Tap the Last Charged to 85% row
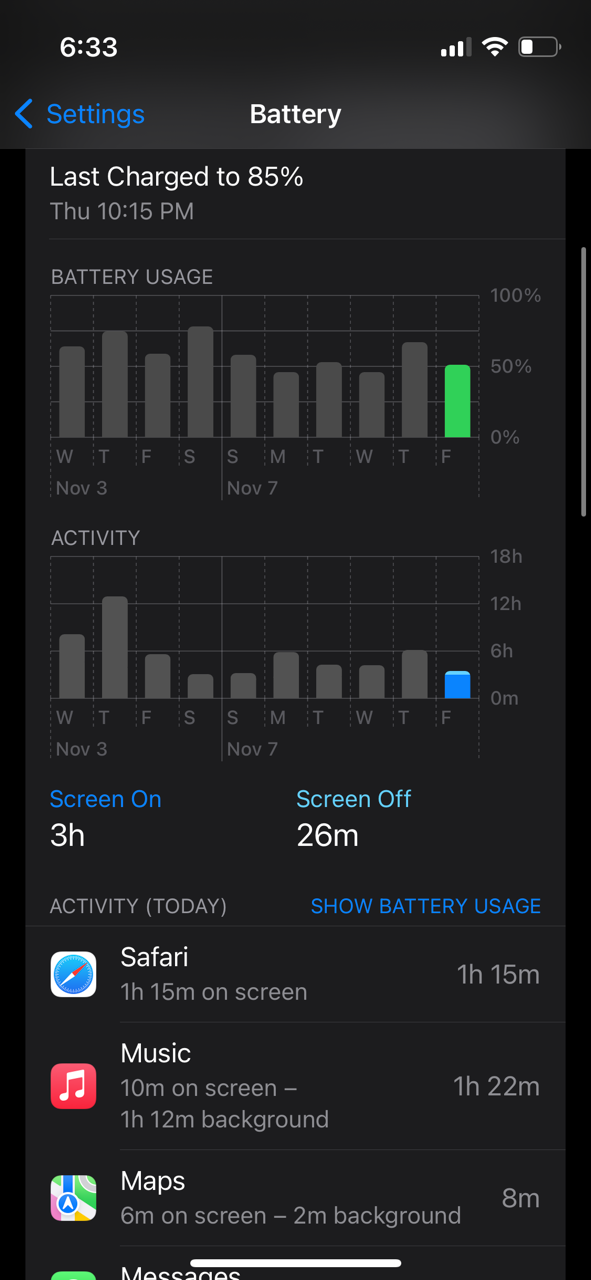 click(295, 194)
